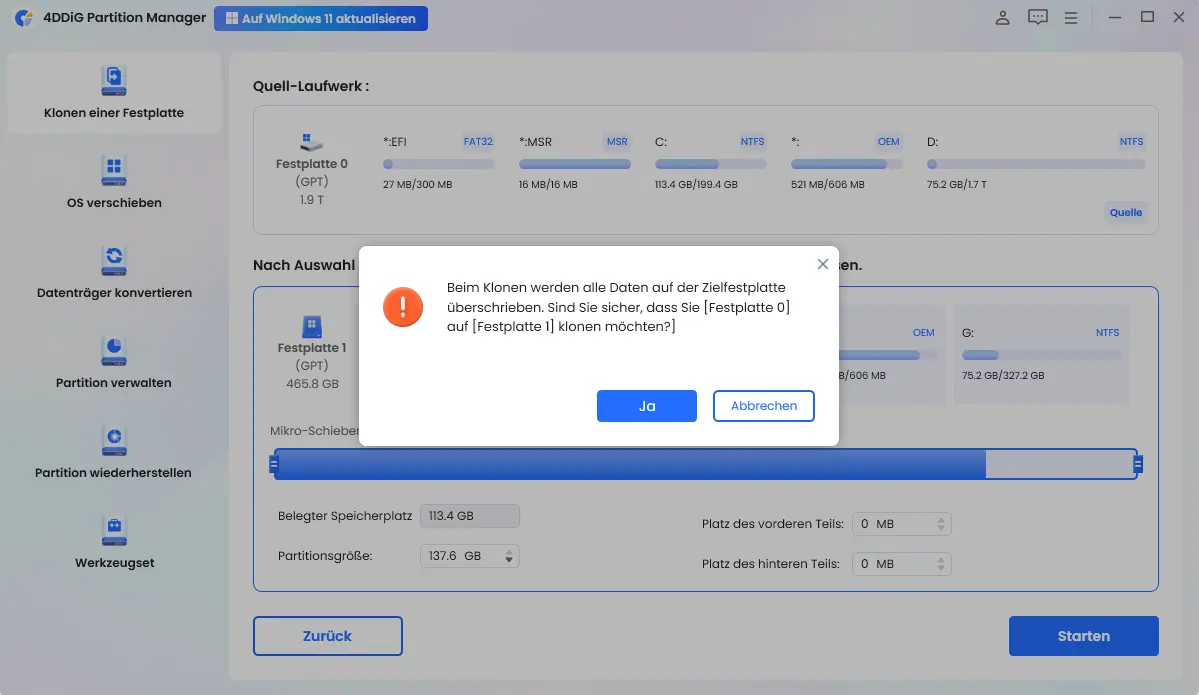Select the G: target partition

click(x=1041, y=354)
